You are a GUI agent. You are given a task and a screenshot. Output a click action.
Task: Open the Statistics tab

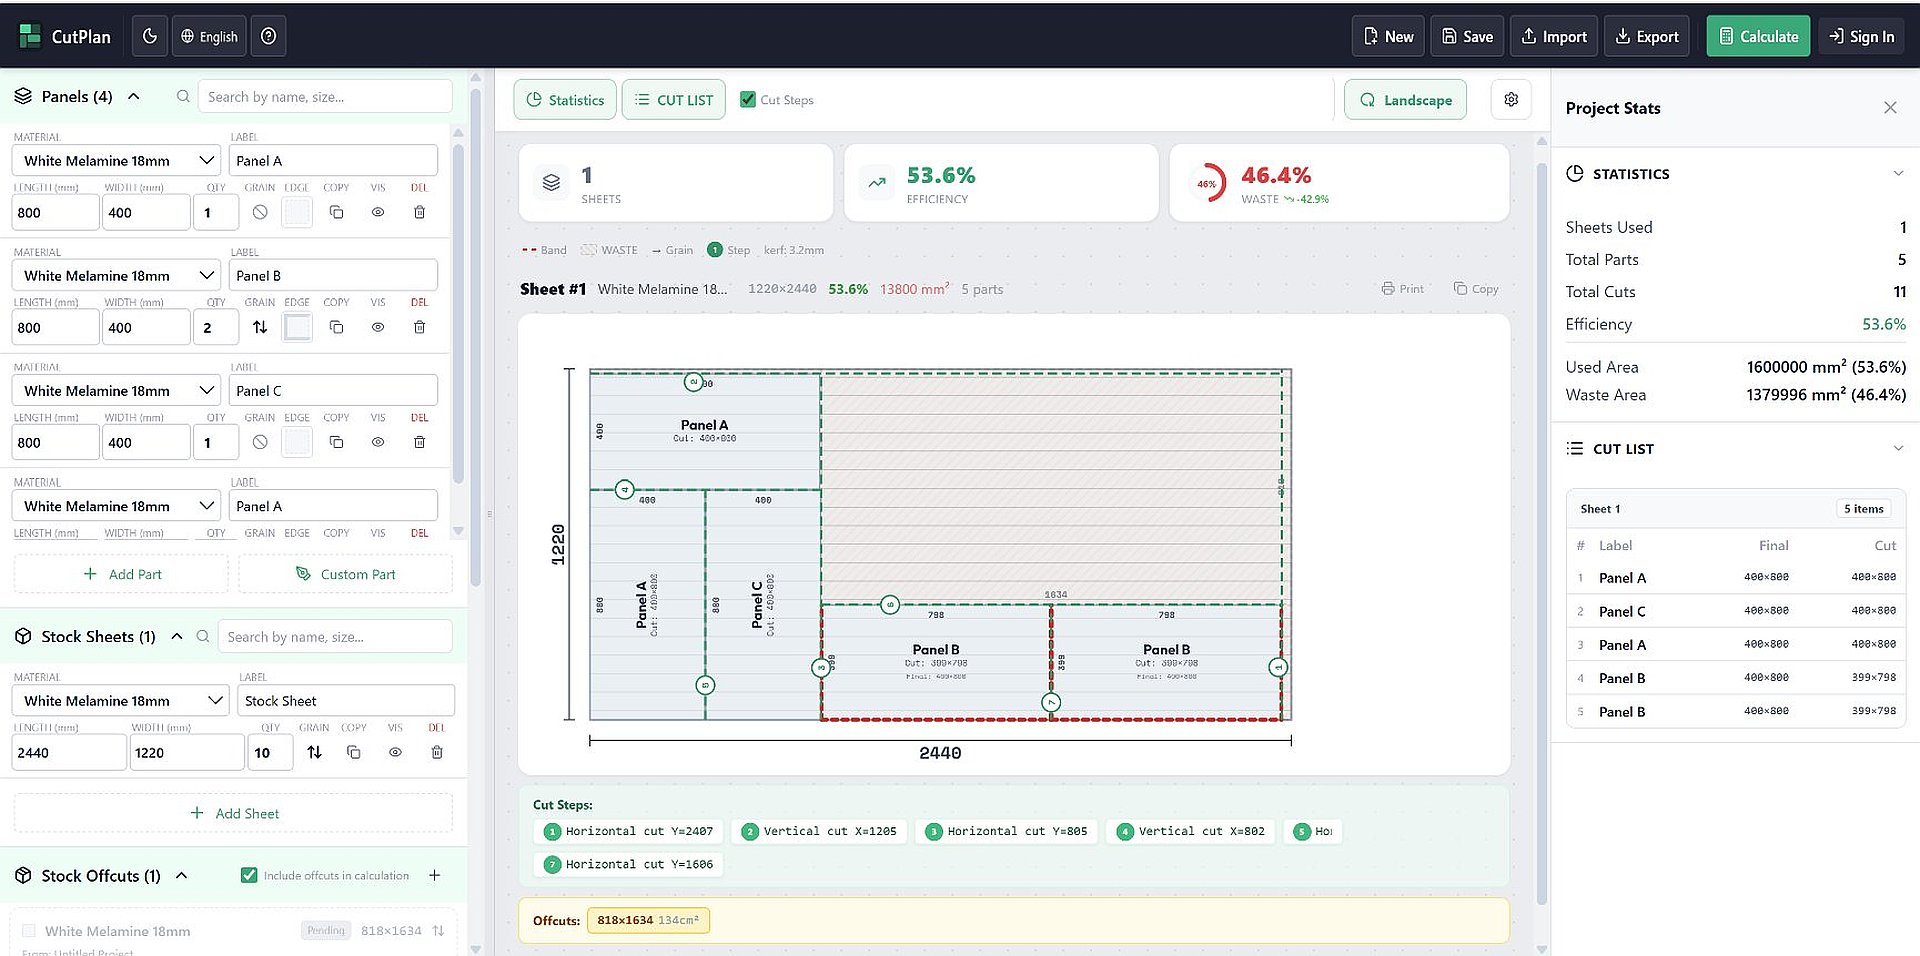pyautogui.click(x=565, y=99)
